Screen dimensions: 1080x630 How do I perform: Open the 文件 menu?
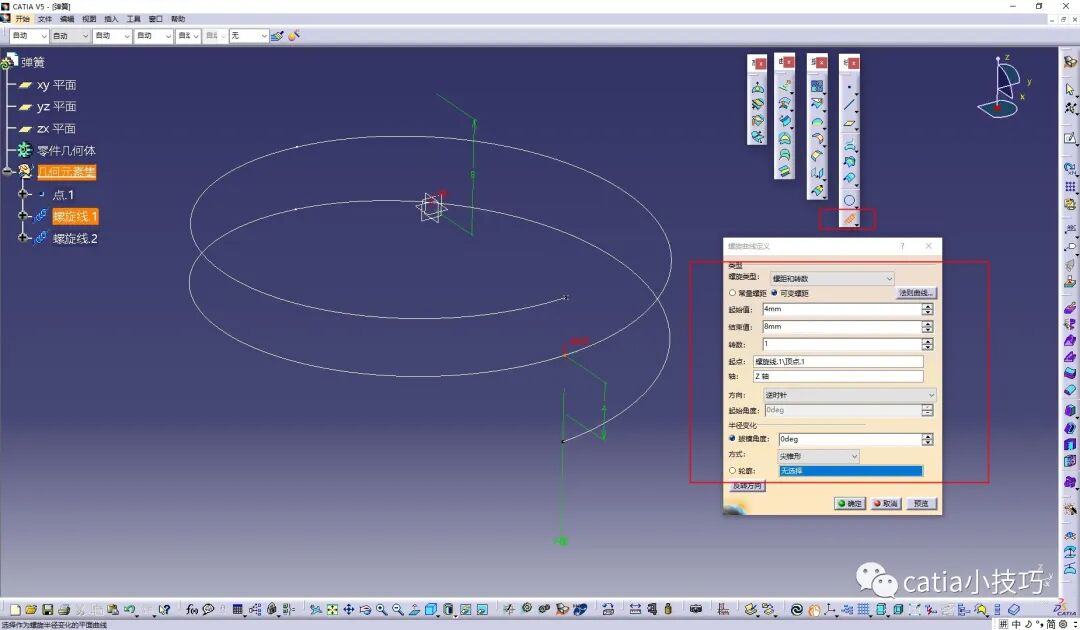[45, 19]
